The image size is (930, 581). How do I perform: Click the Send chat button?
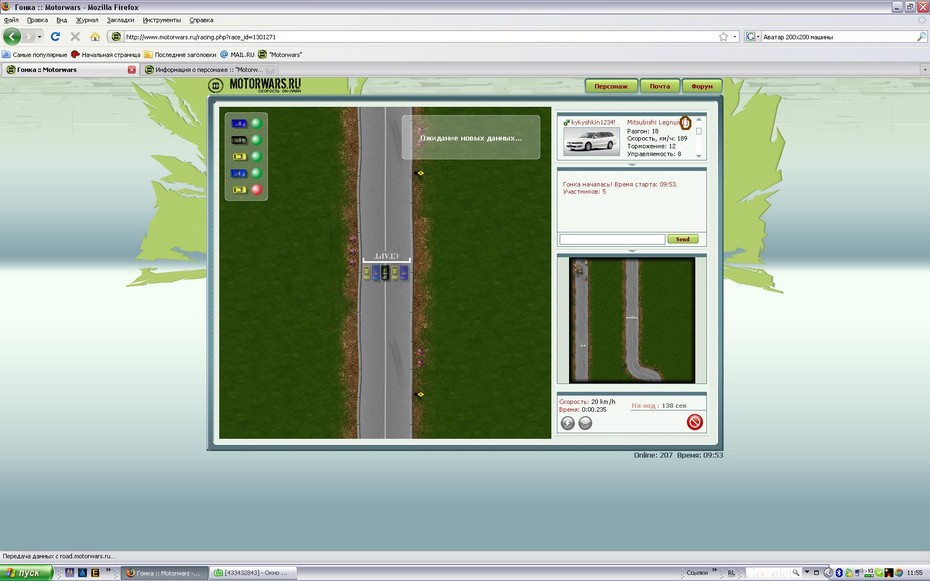click(683, 239)
